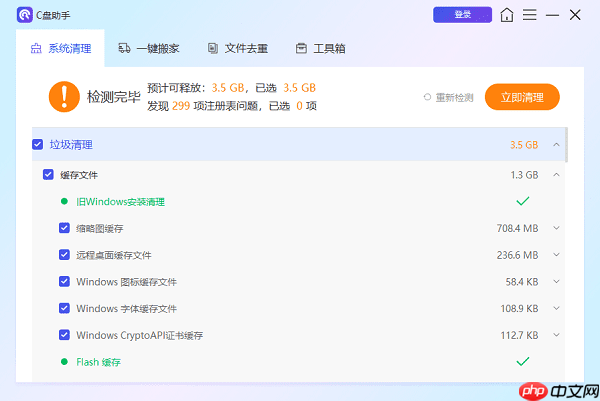600x401 pixels.
Task: Open the hamburger menu icon
Action: click(530, 15)
